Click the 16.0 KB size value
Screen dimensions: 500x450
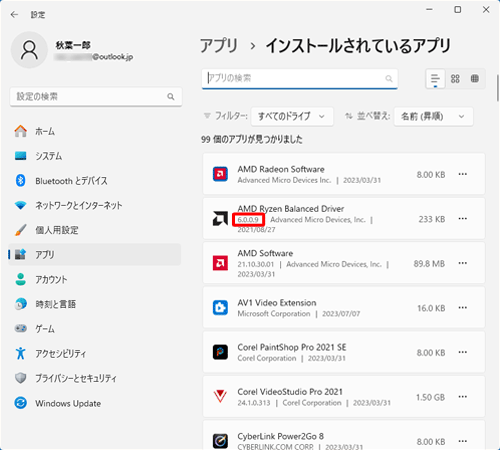point(431,308)
